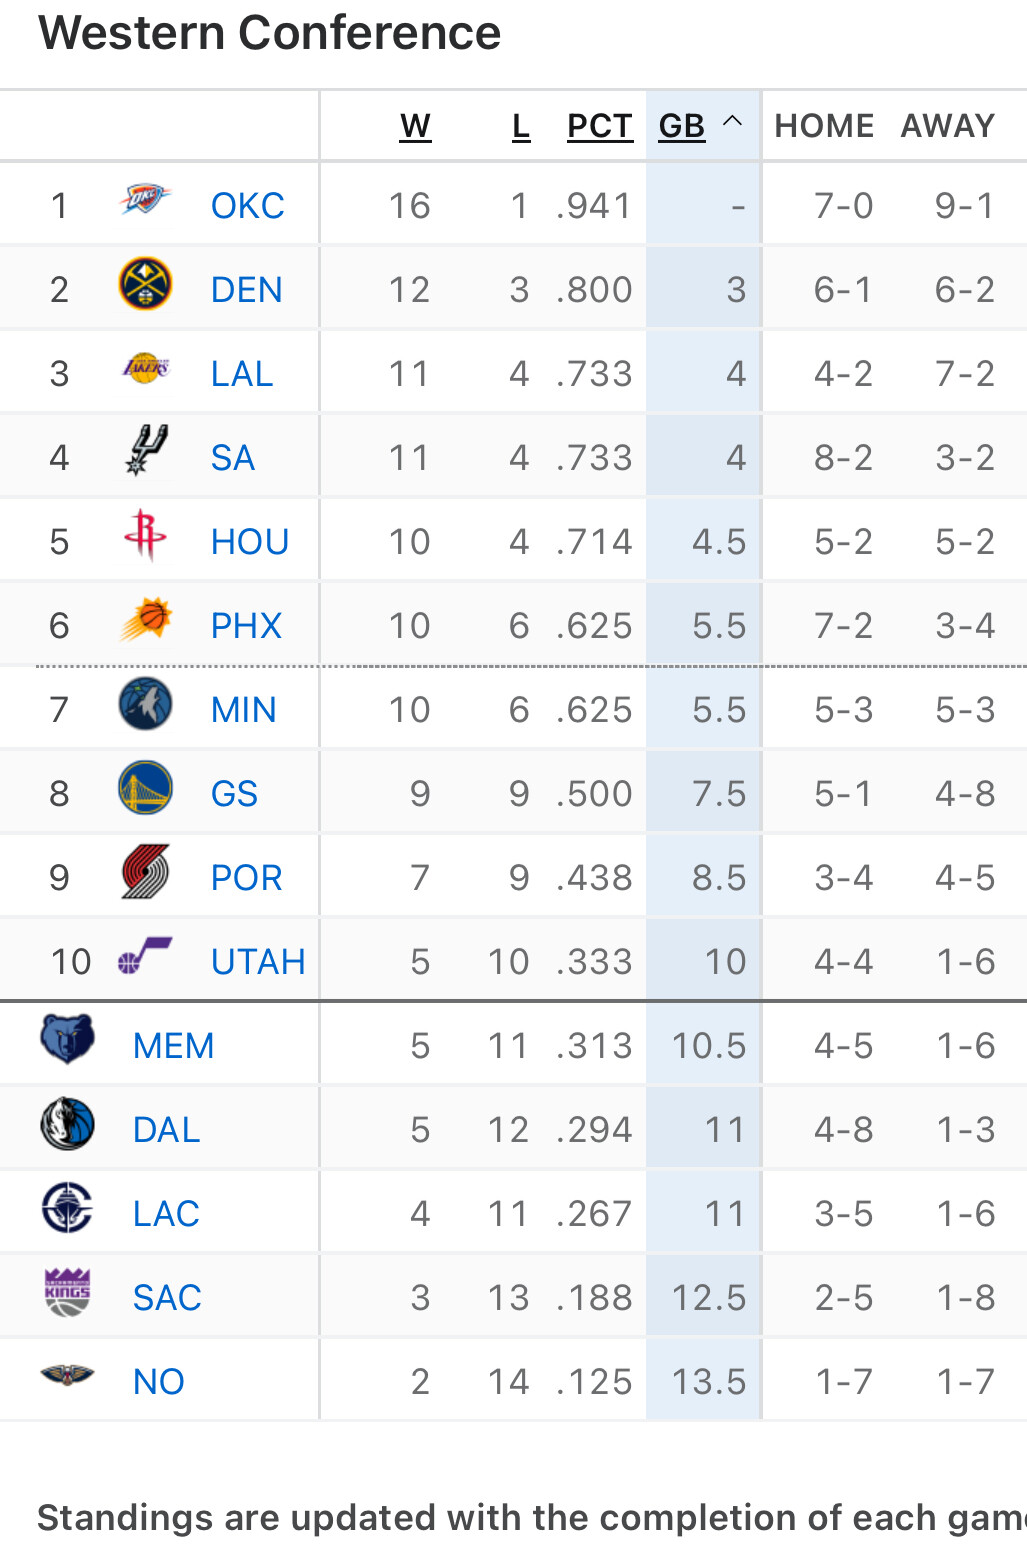
Task: Sort standings by the L column
Action: 521,126
